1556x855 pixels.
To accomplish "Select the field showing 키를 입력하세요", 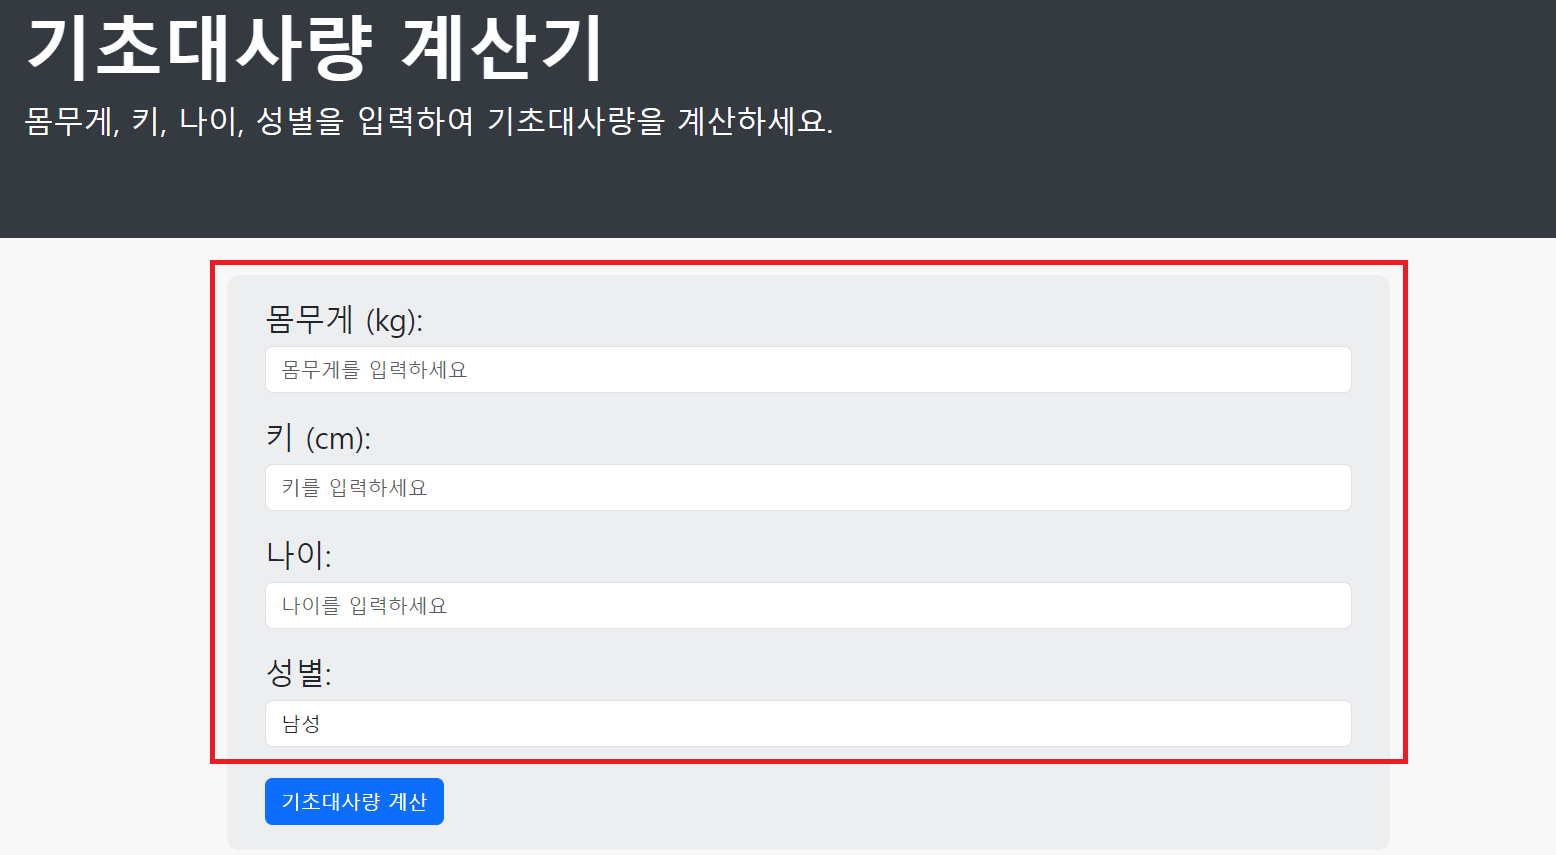I will [806, 487].
